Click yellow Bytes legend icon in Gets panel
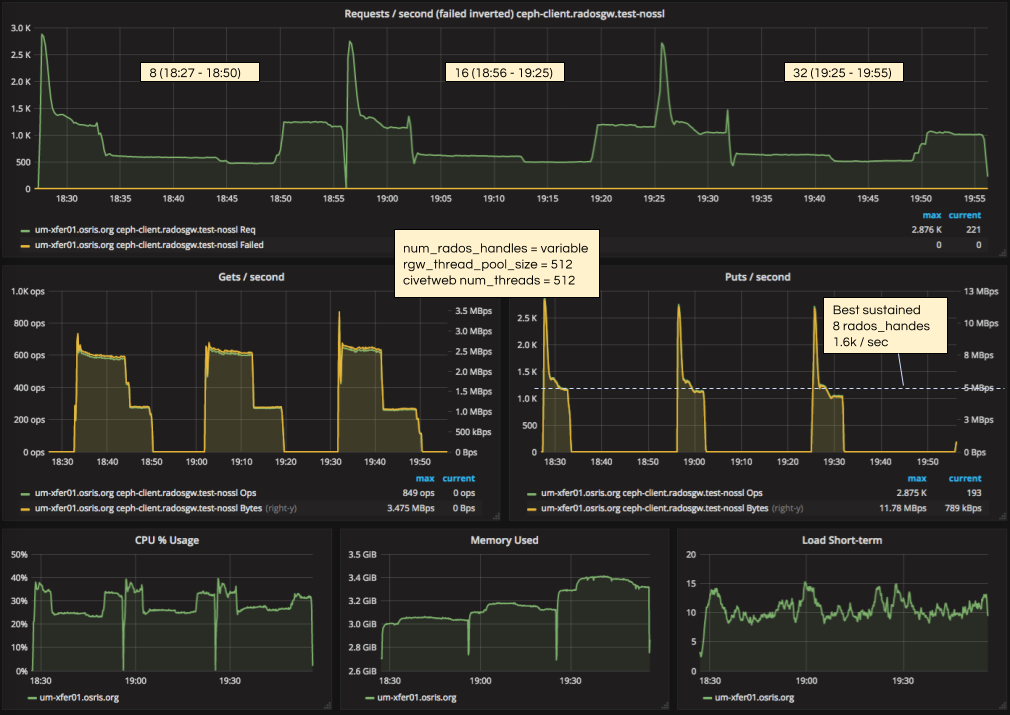 (24, 508)
